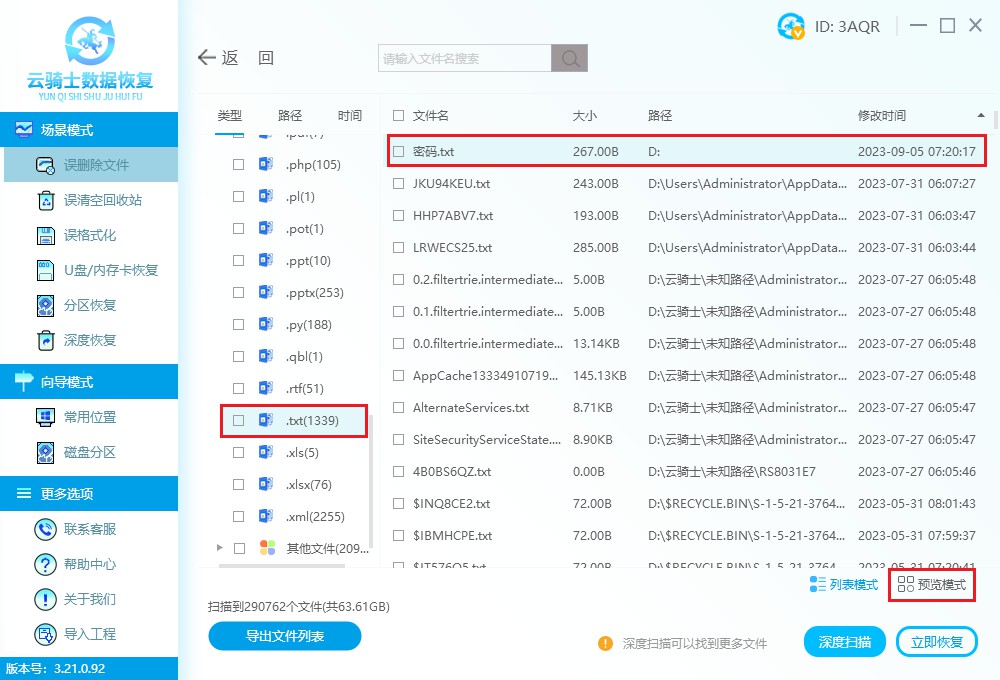Click the 磁盘分区 icon
Image resolution: width=1000 pixels, height=680 pixels.
pos(46,452)
